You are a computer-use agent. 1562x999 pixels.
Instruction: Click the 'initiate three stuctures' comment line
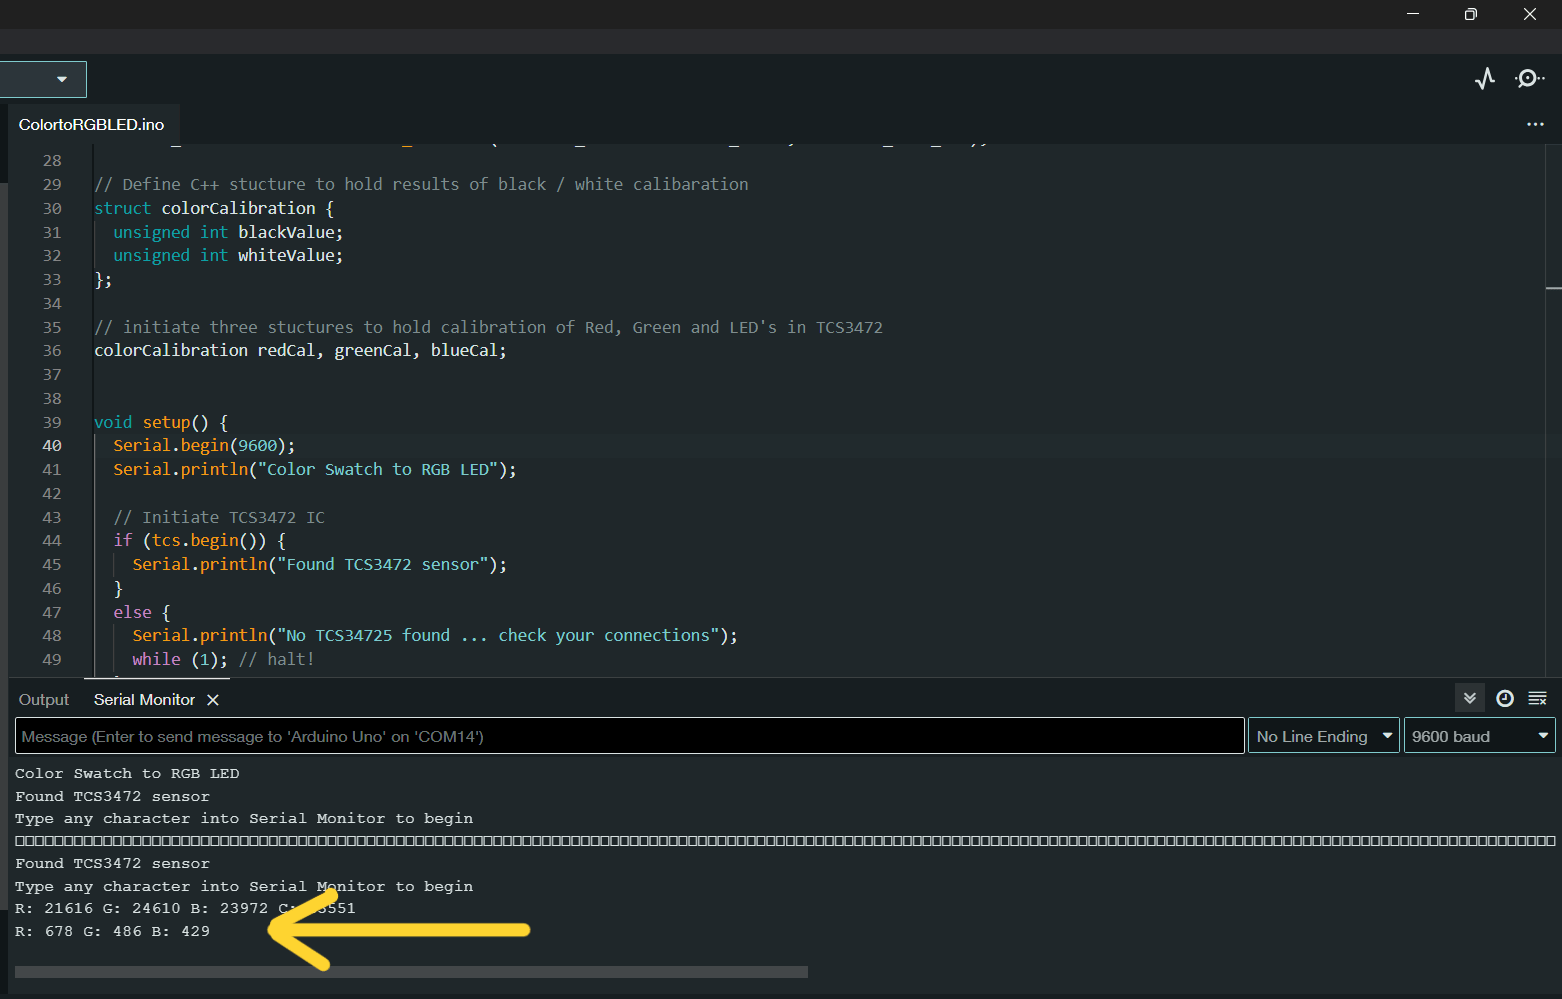click(x=488, y=327)
